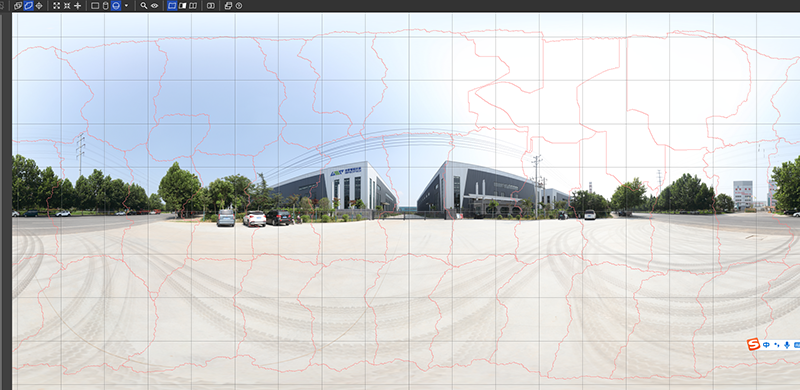800x390 pixels.
Task: Click the circular help icon in toolbar
Action: click(x=239, y=6)
